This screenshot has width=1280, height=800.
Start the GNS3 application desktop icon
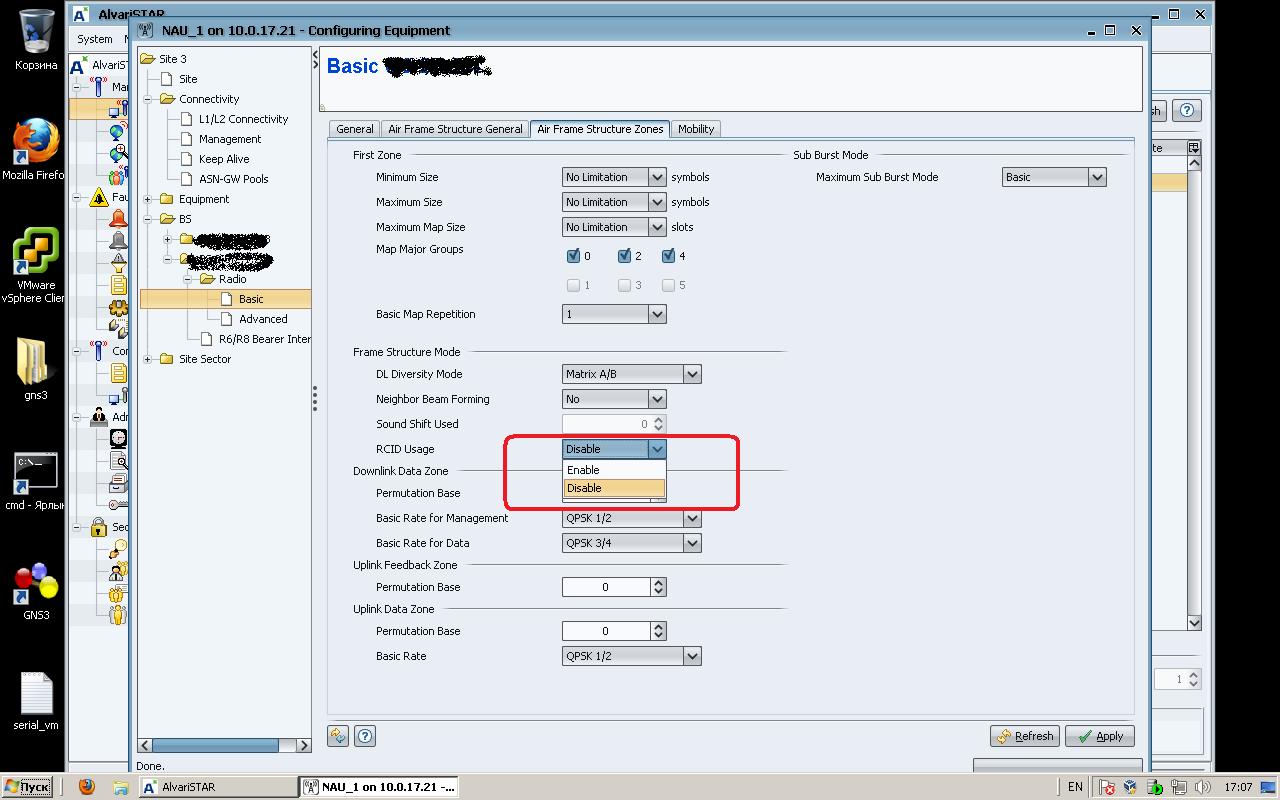point(36,590)
